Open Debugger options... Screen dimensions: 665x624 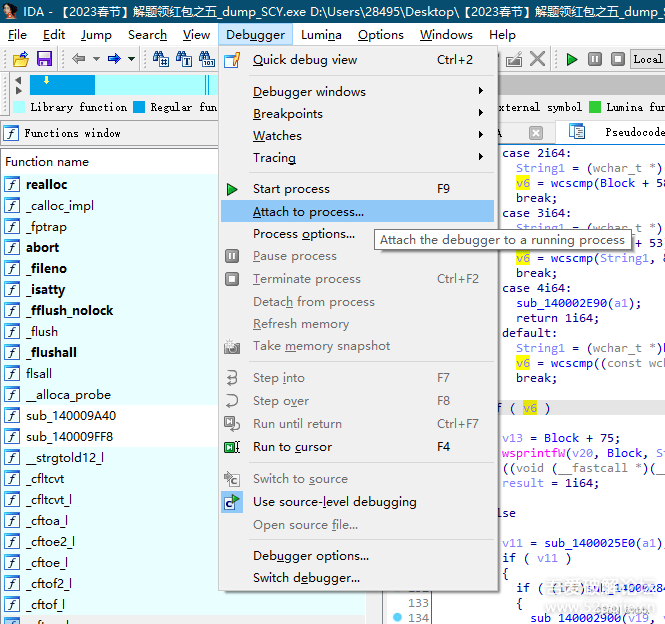click(358, 556)
